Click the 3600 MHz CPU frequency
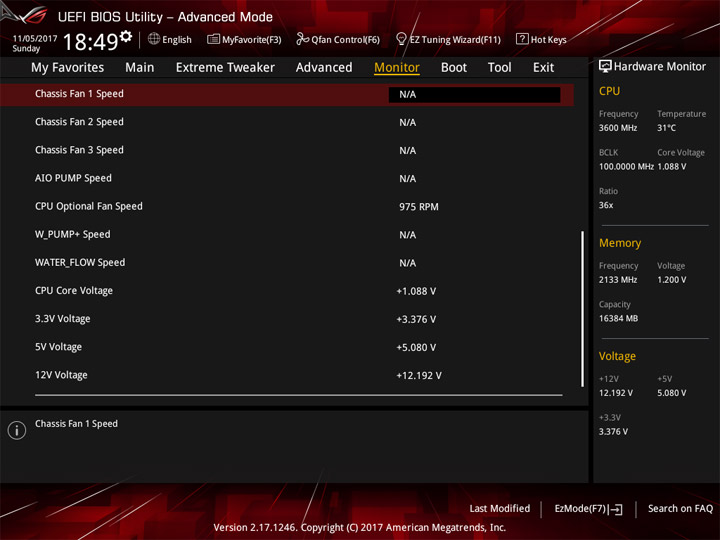Screen dimensions: 720x540 coord(618,128)
